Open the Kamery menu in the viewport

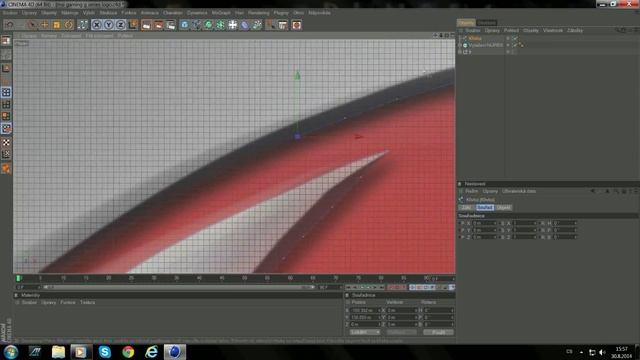pos(49,36)
